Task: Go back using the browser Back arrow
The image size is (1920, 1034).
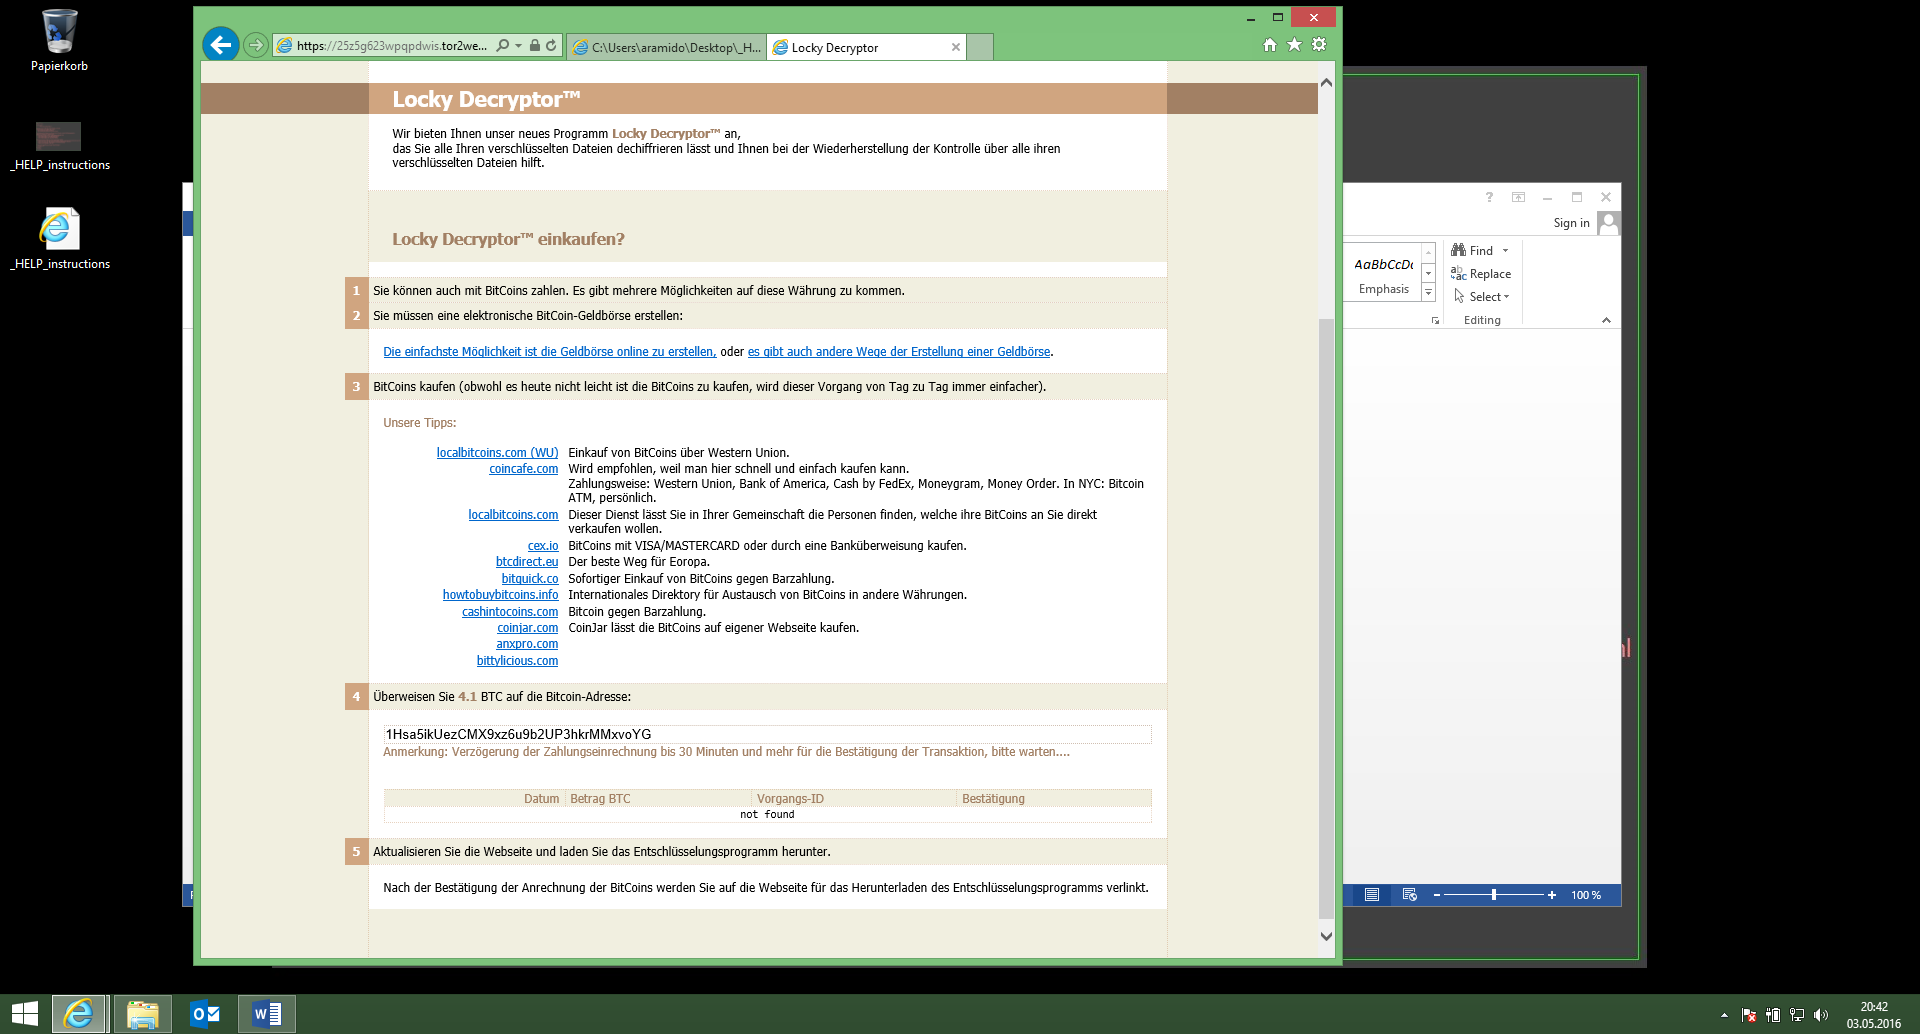Action: [221, 44]
